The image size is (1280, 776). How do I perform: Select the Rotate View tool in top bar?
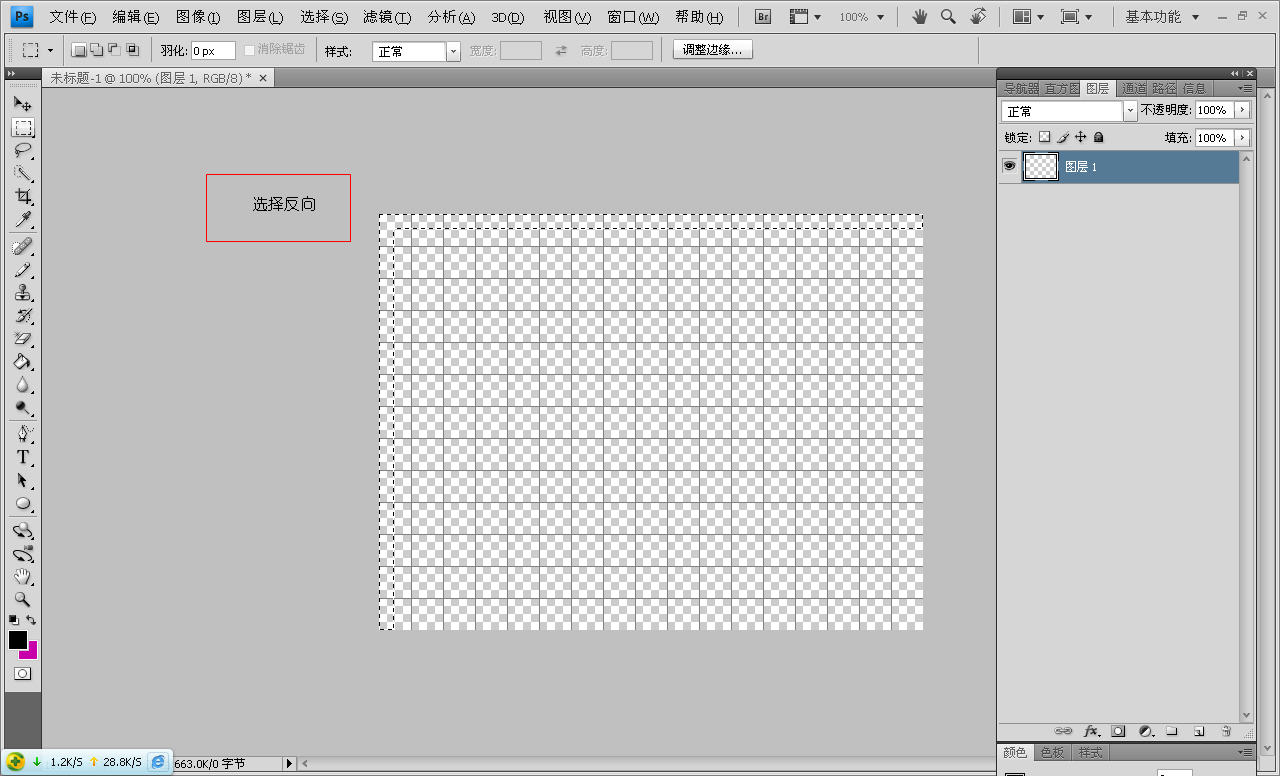(978, 17)
